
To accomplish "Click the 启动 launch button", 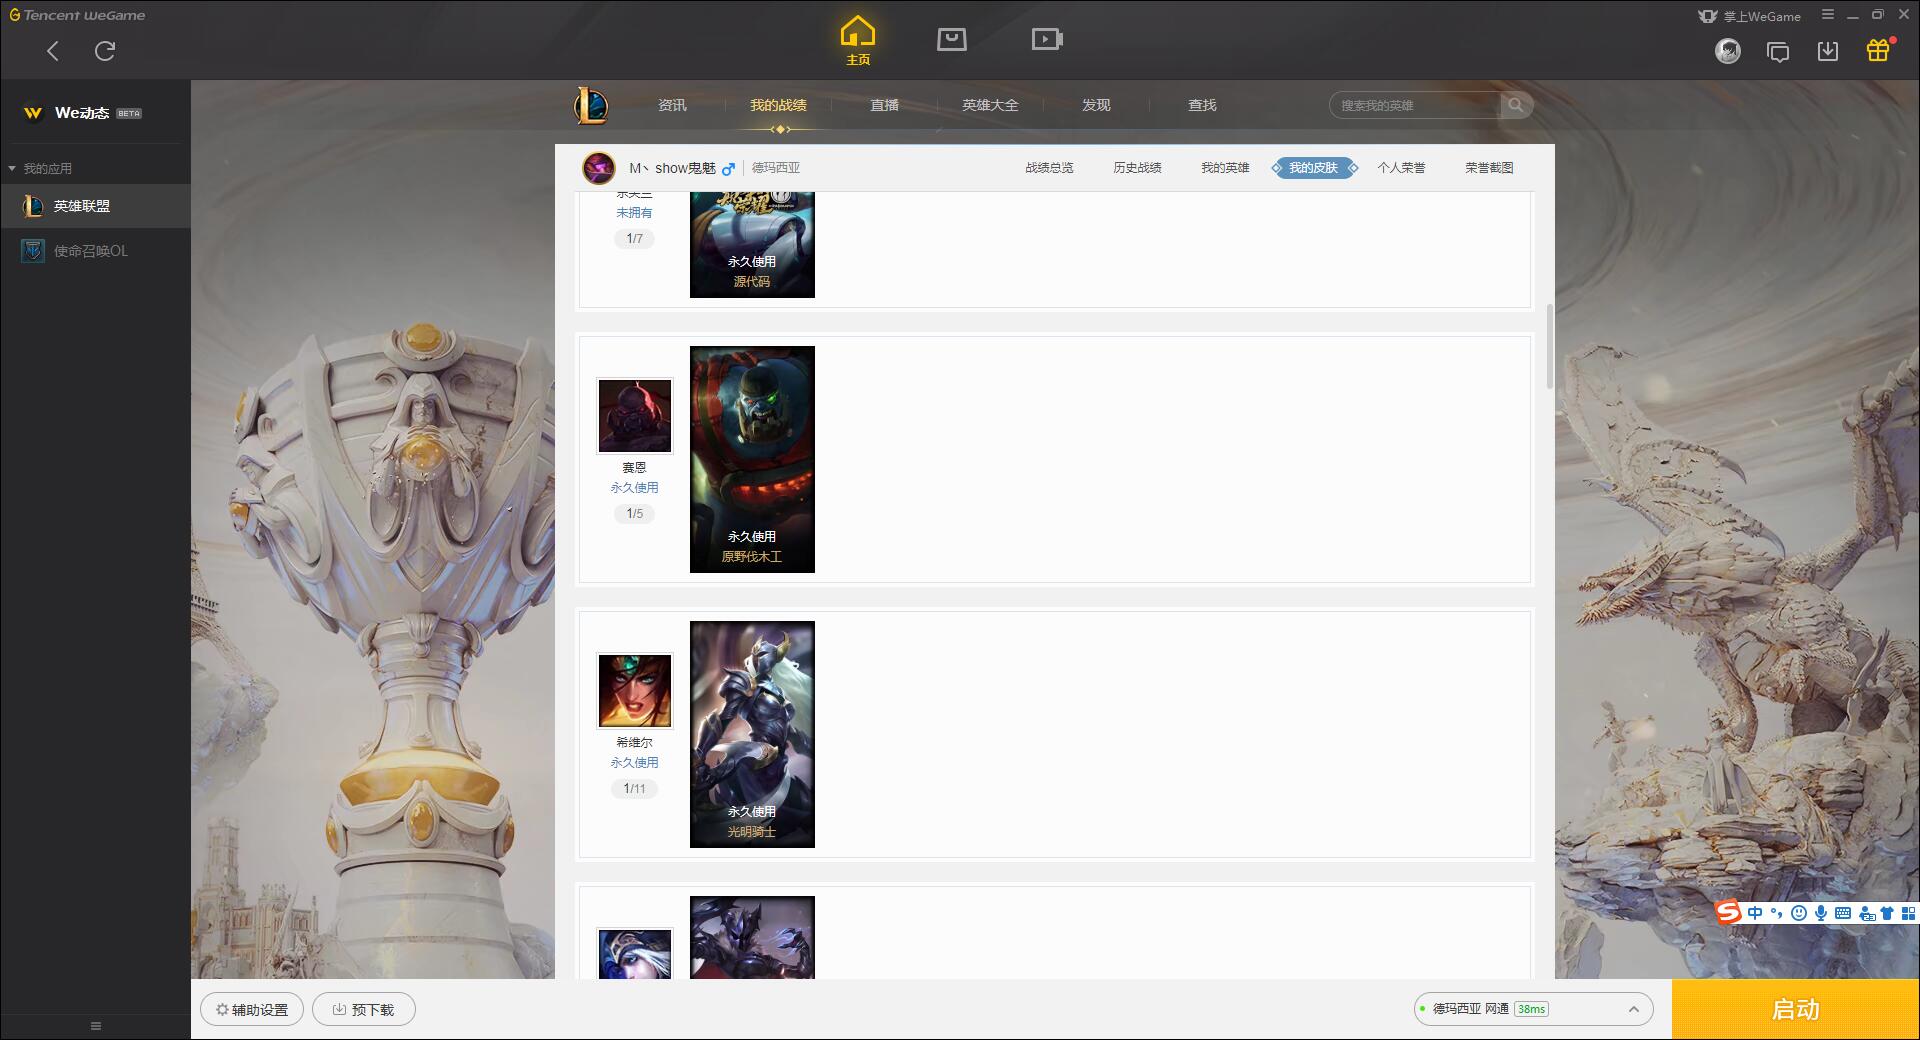I will click(x=1795, y=1009).
